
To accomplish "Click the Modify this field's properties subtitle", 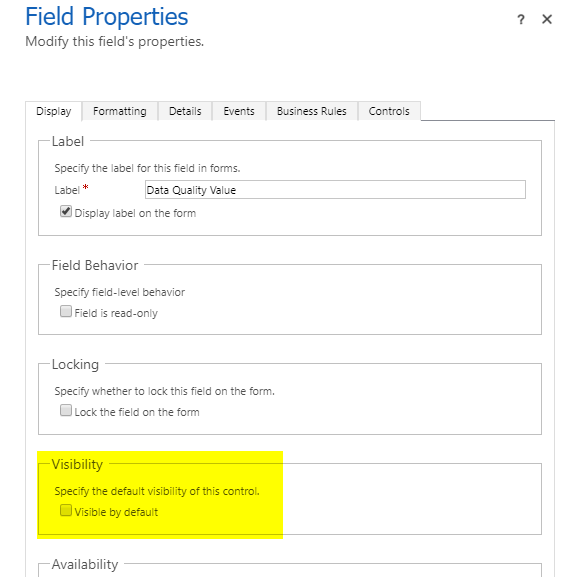I will [x=114, y=42].
